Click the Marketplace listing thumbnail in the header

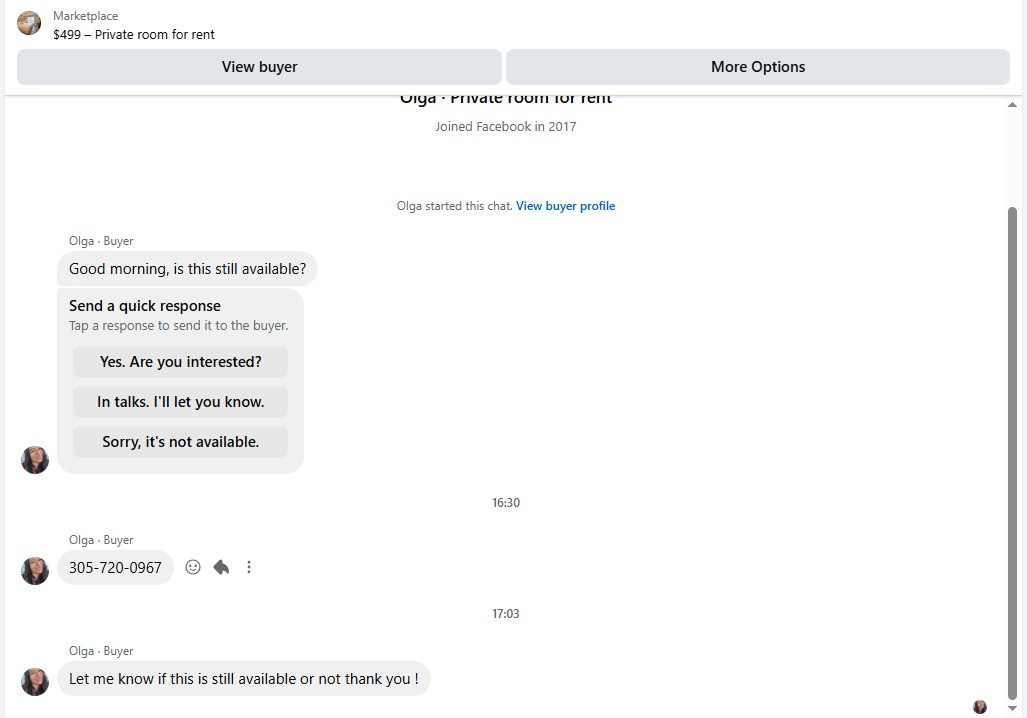tap(29, 24)
